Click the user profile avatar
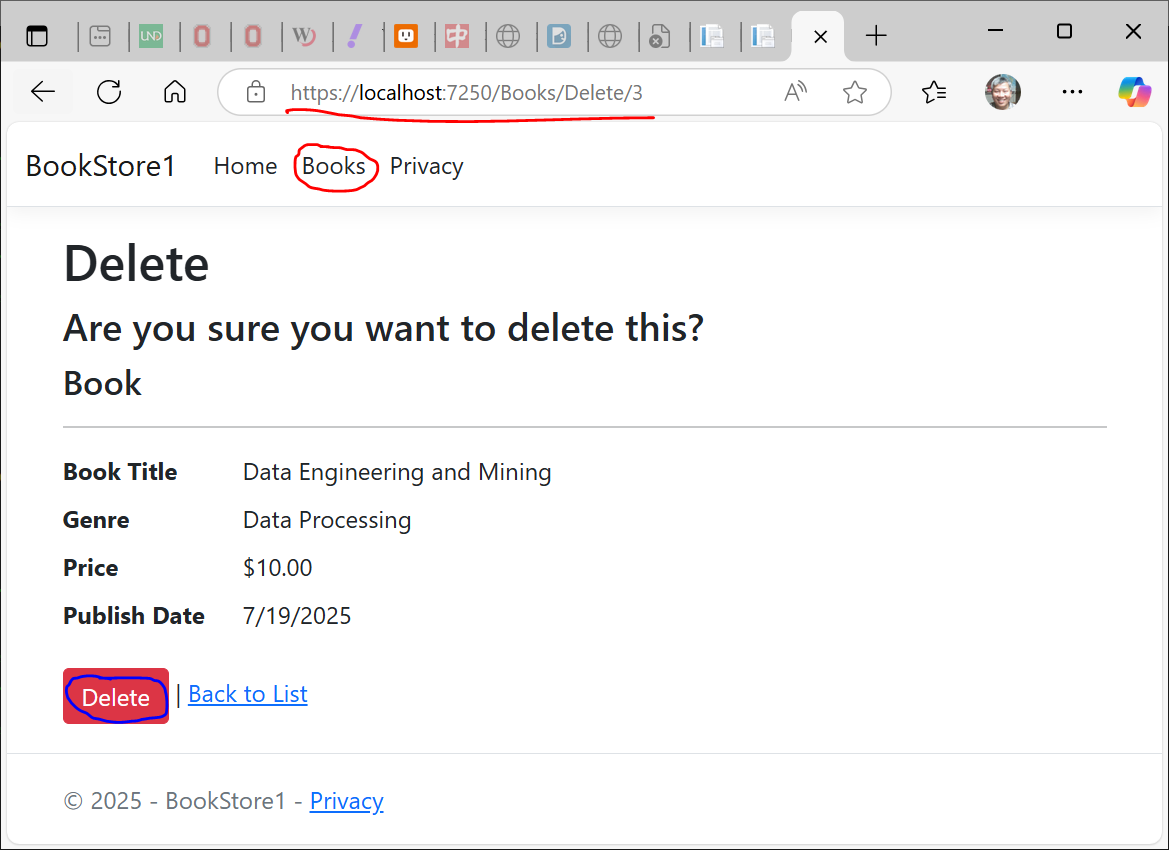The height and width of the screenshot is (850, 1169). click(1003, 92)
